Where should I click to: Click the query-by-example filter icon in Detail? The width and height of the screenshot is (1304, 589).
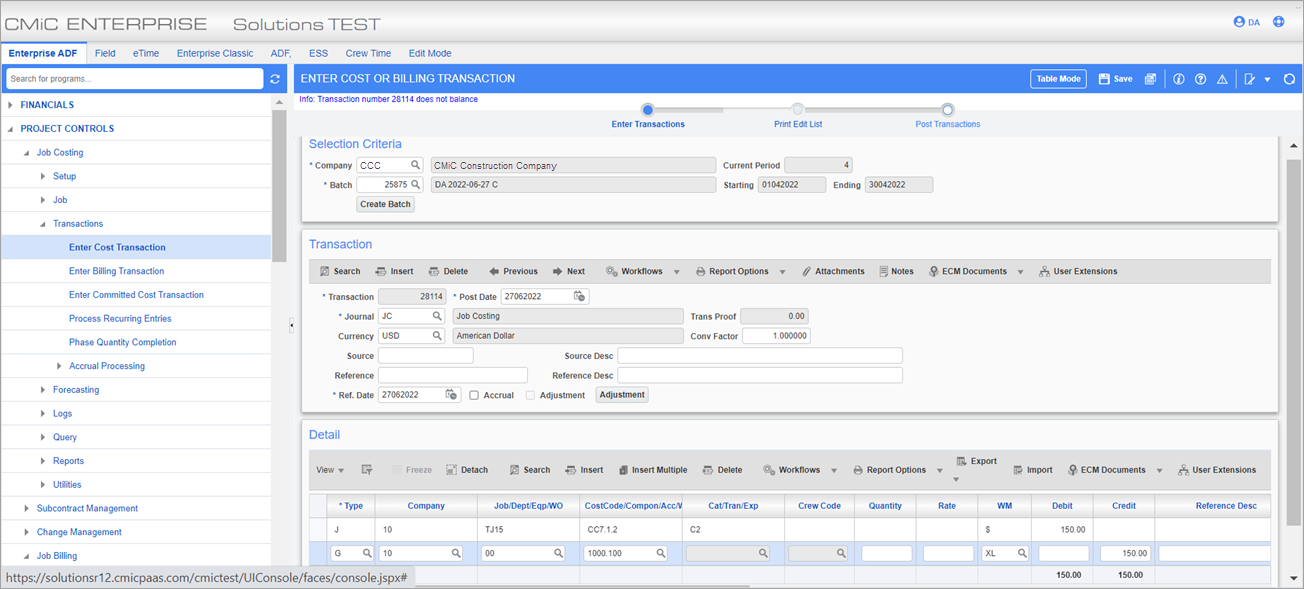367,470
